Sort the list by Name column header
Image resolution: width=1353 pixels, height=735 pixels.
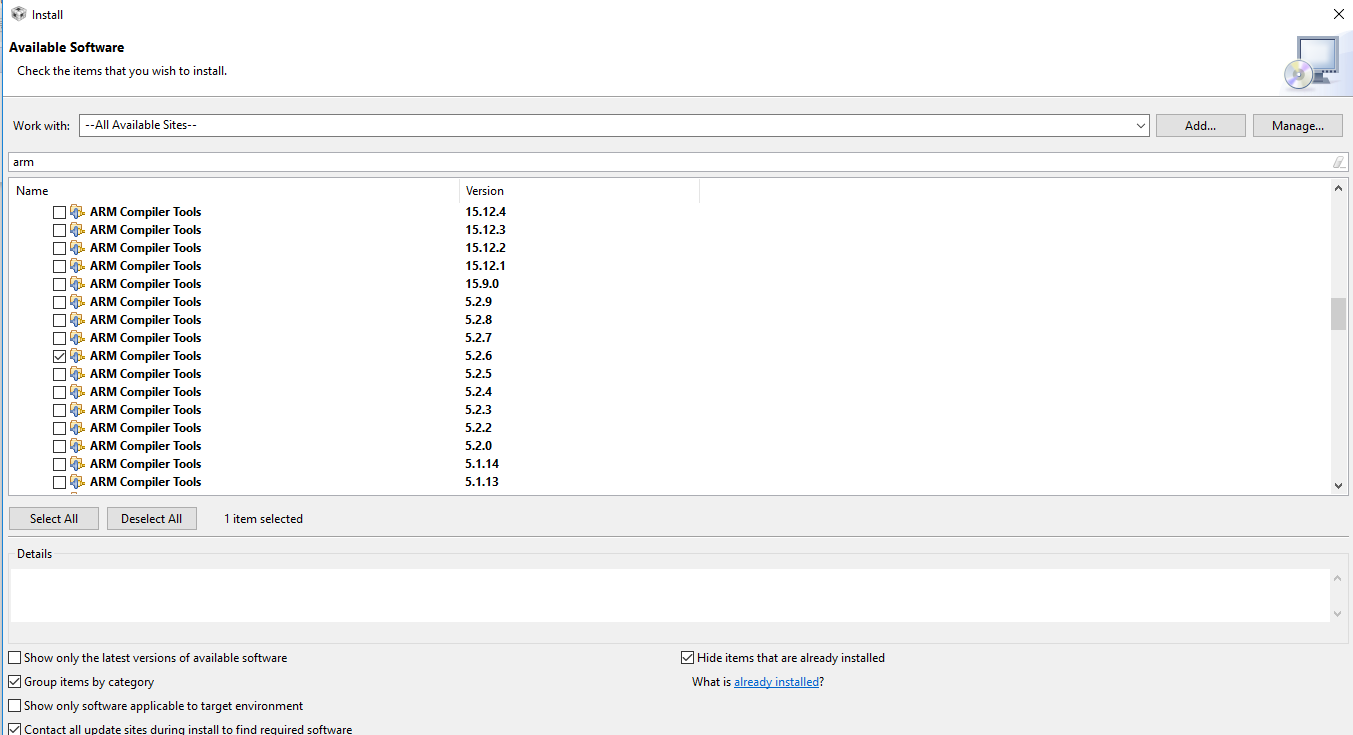(x=234, y=191)
